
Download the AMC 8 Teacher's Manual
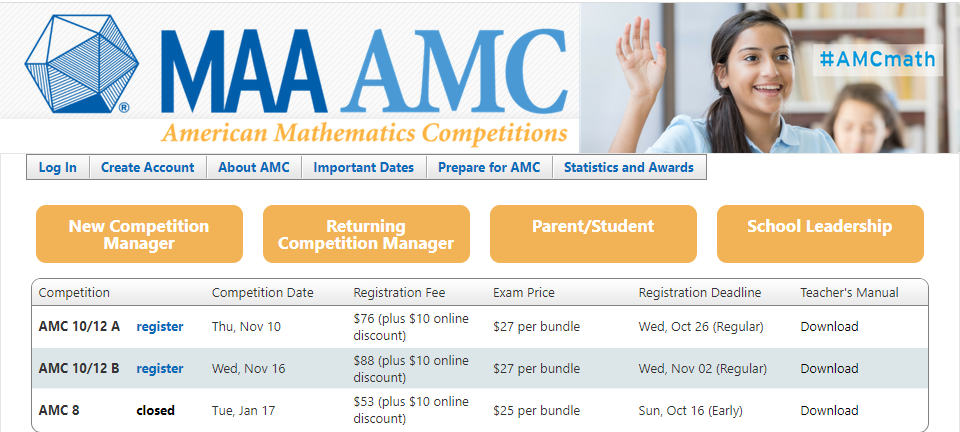(829, 410)
